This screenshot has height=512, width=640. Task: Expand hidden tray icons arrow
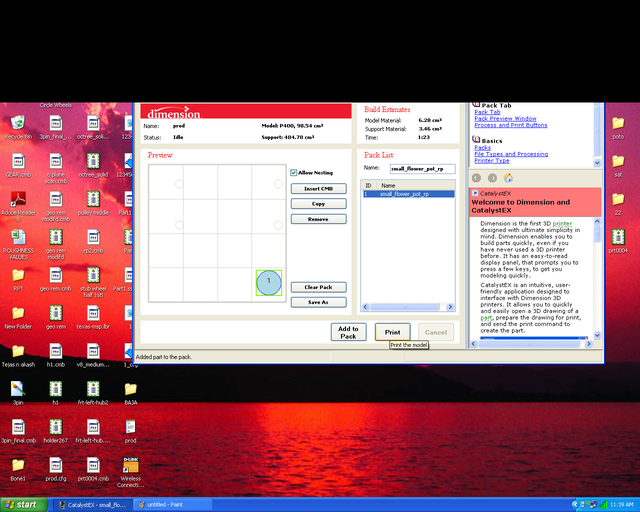575,505
